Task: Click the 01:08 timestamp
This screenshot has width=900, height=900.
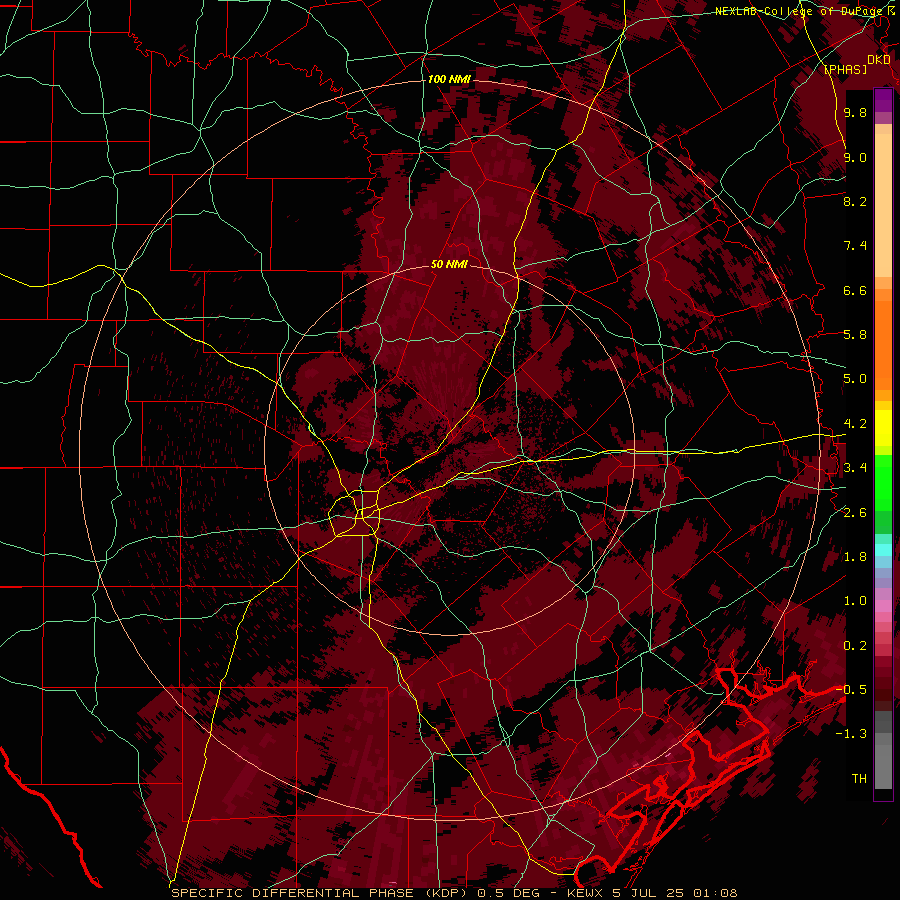Action: (x=715, y=893)
